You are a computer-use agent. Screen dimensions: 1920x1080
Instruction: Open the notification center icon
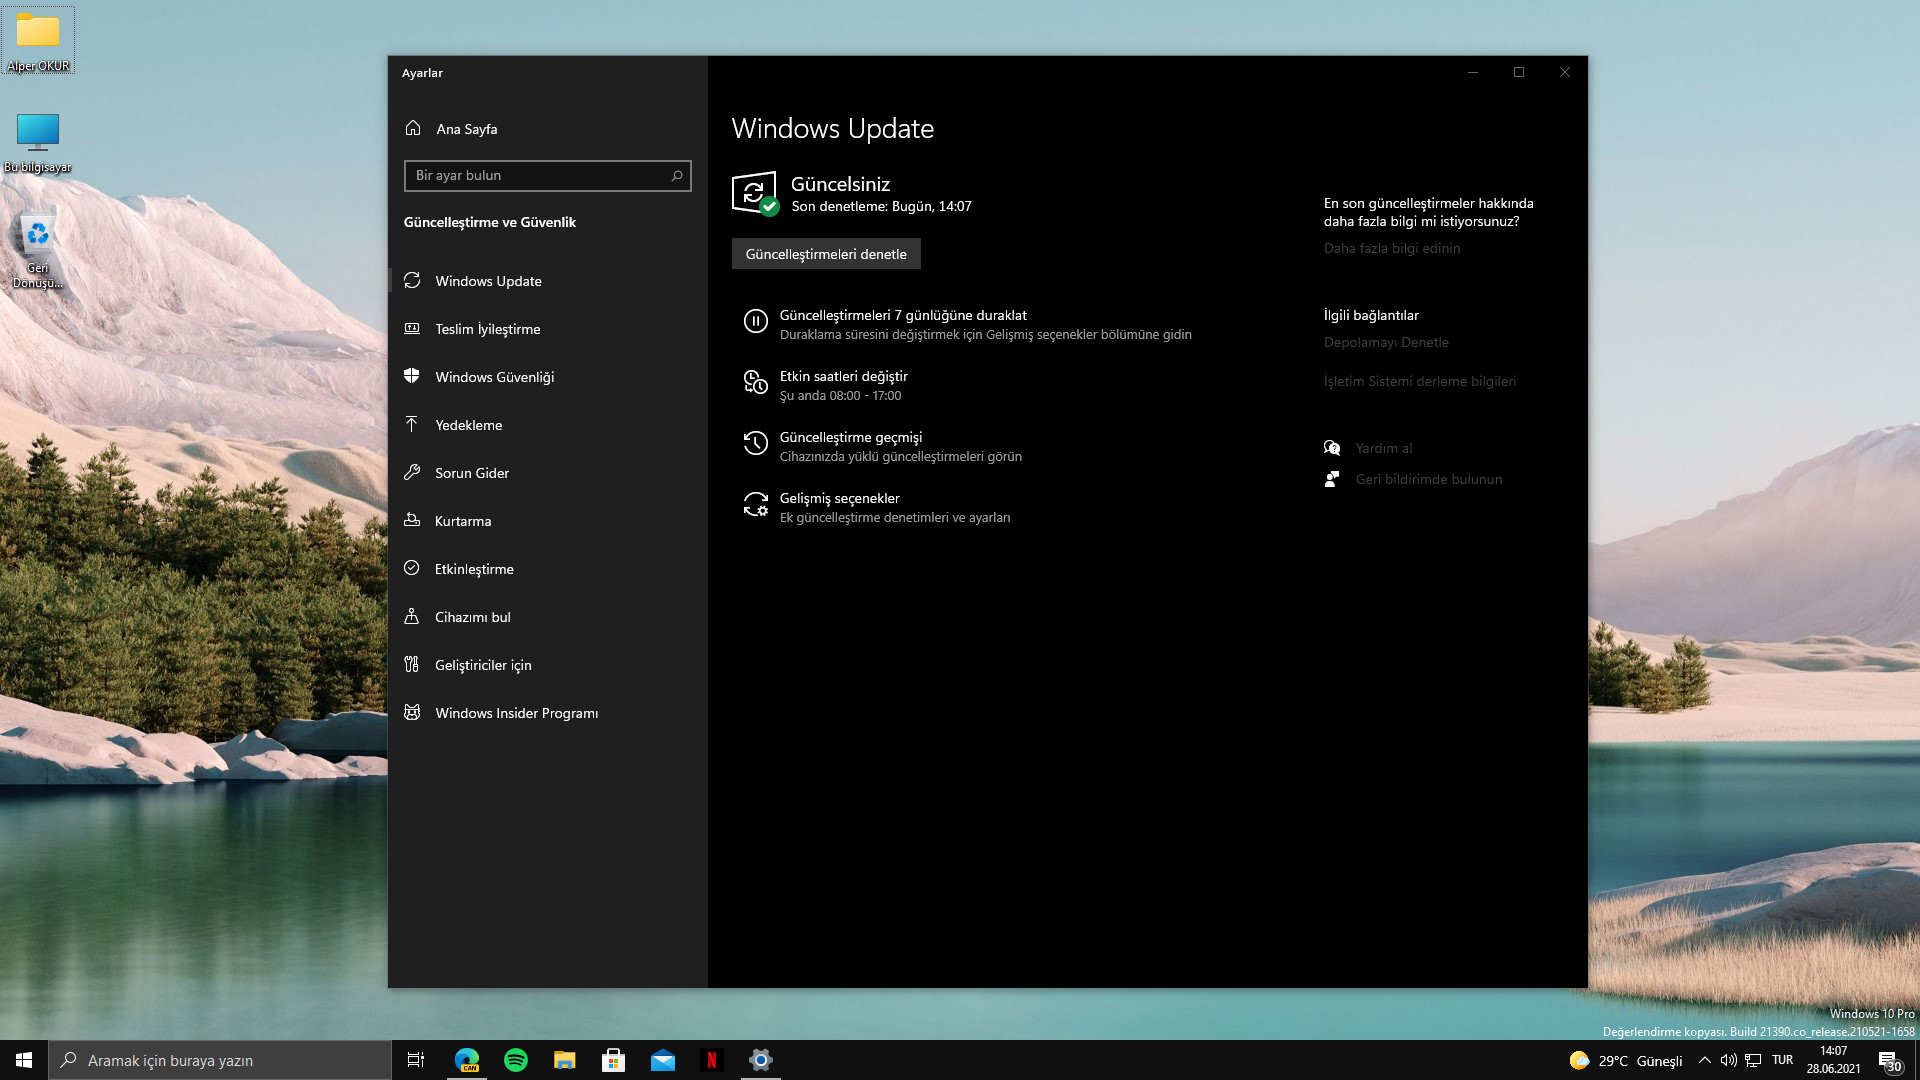1888,1061
